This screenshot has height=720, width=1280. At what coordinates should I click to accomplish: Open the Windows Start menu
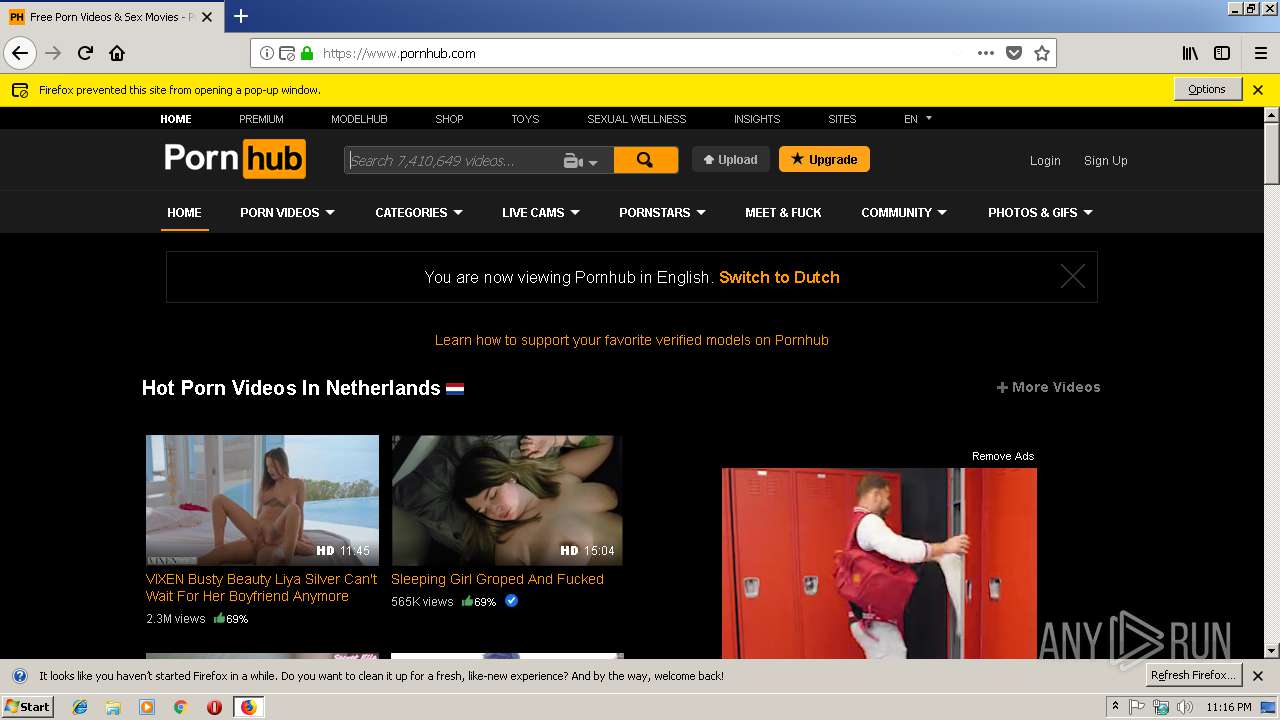tap(28, 706)
